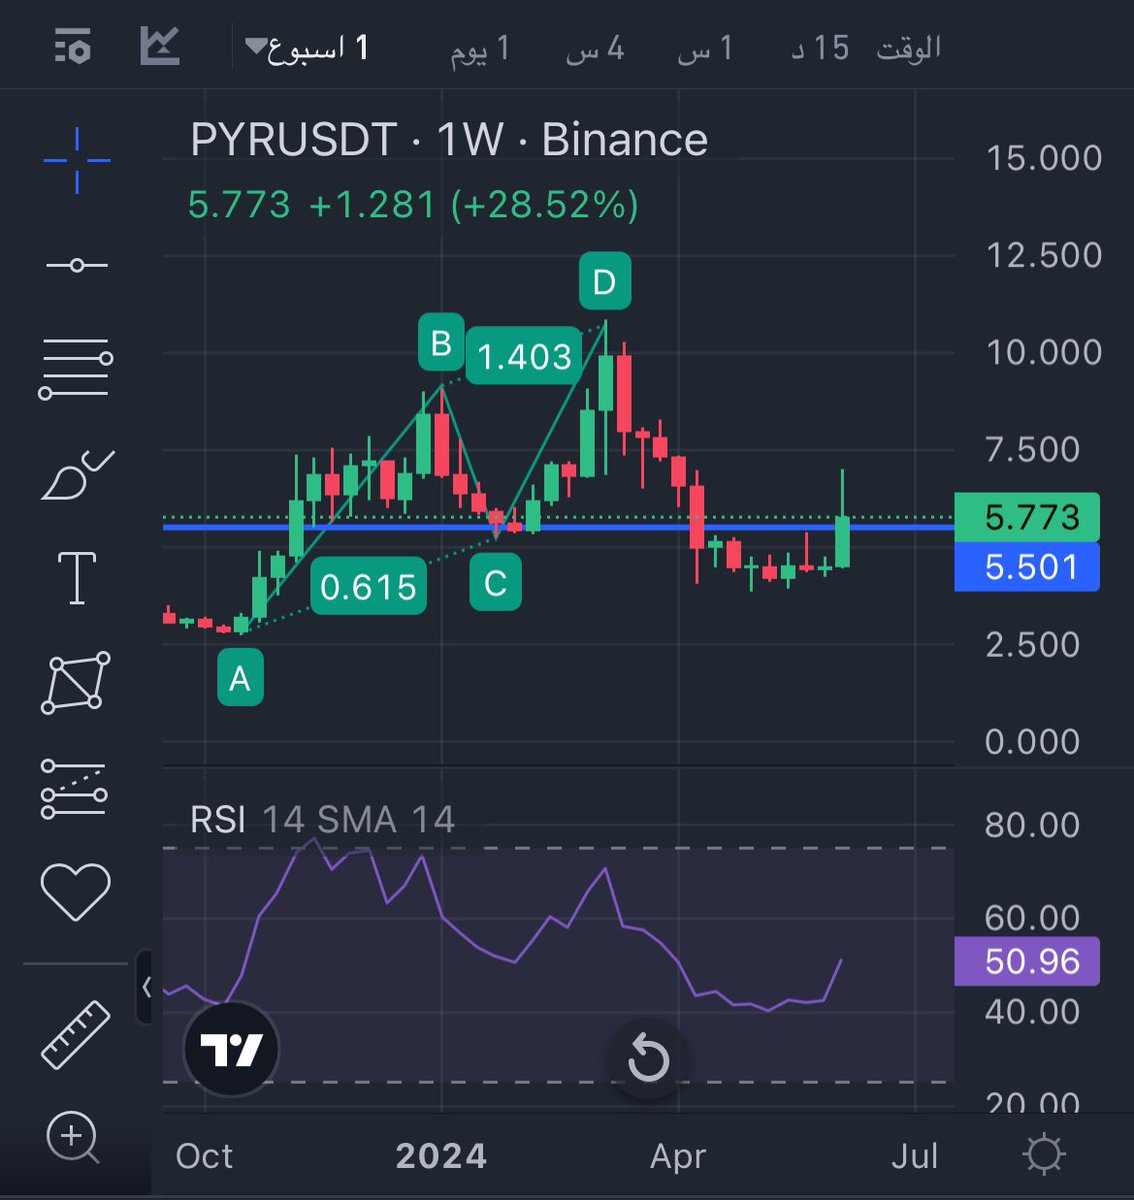Open the patterns polygon tool
This screenshot has height=1200, width=1134.
[x=76, y=682]
